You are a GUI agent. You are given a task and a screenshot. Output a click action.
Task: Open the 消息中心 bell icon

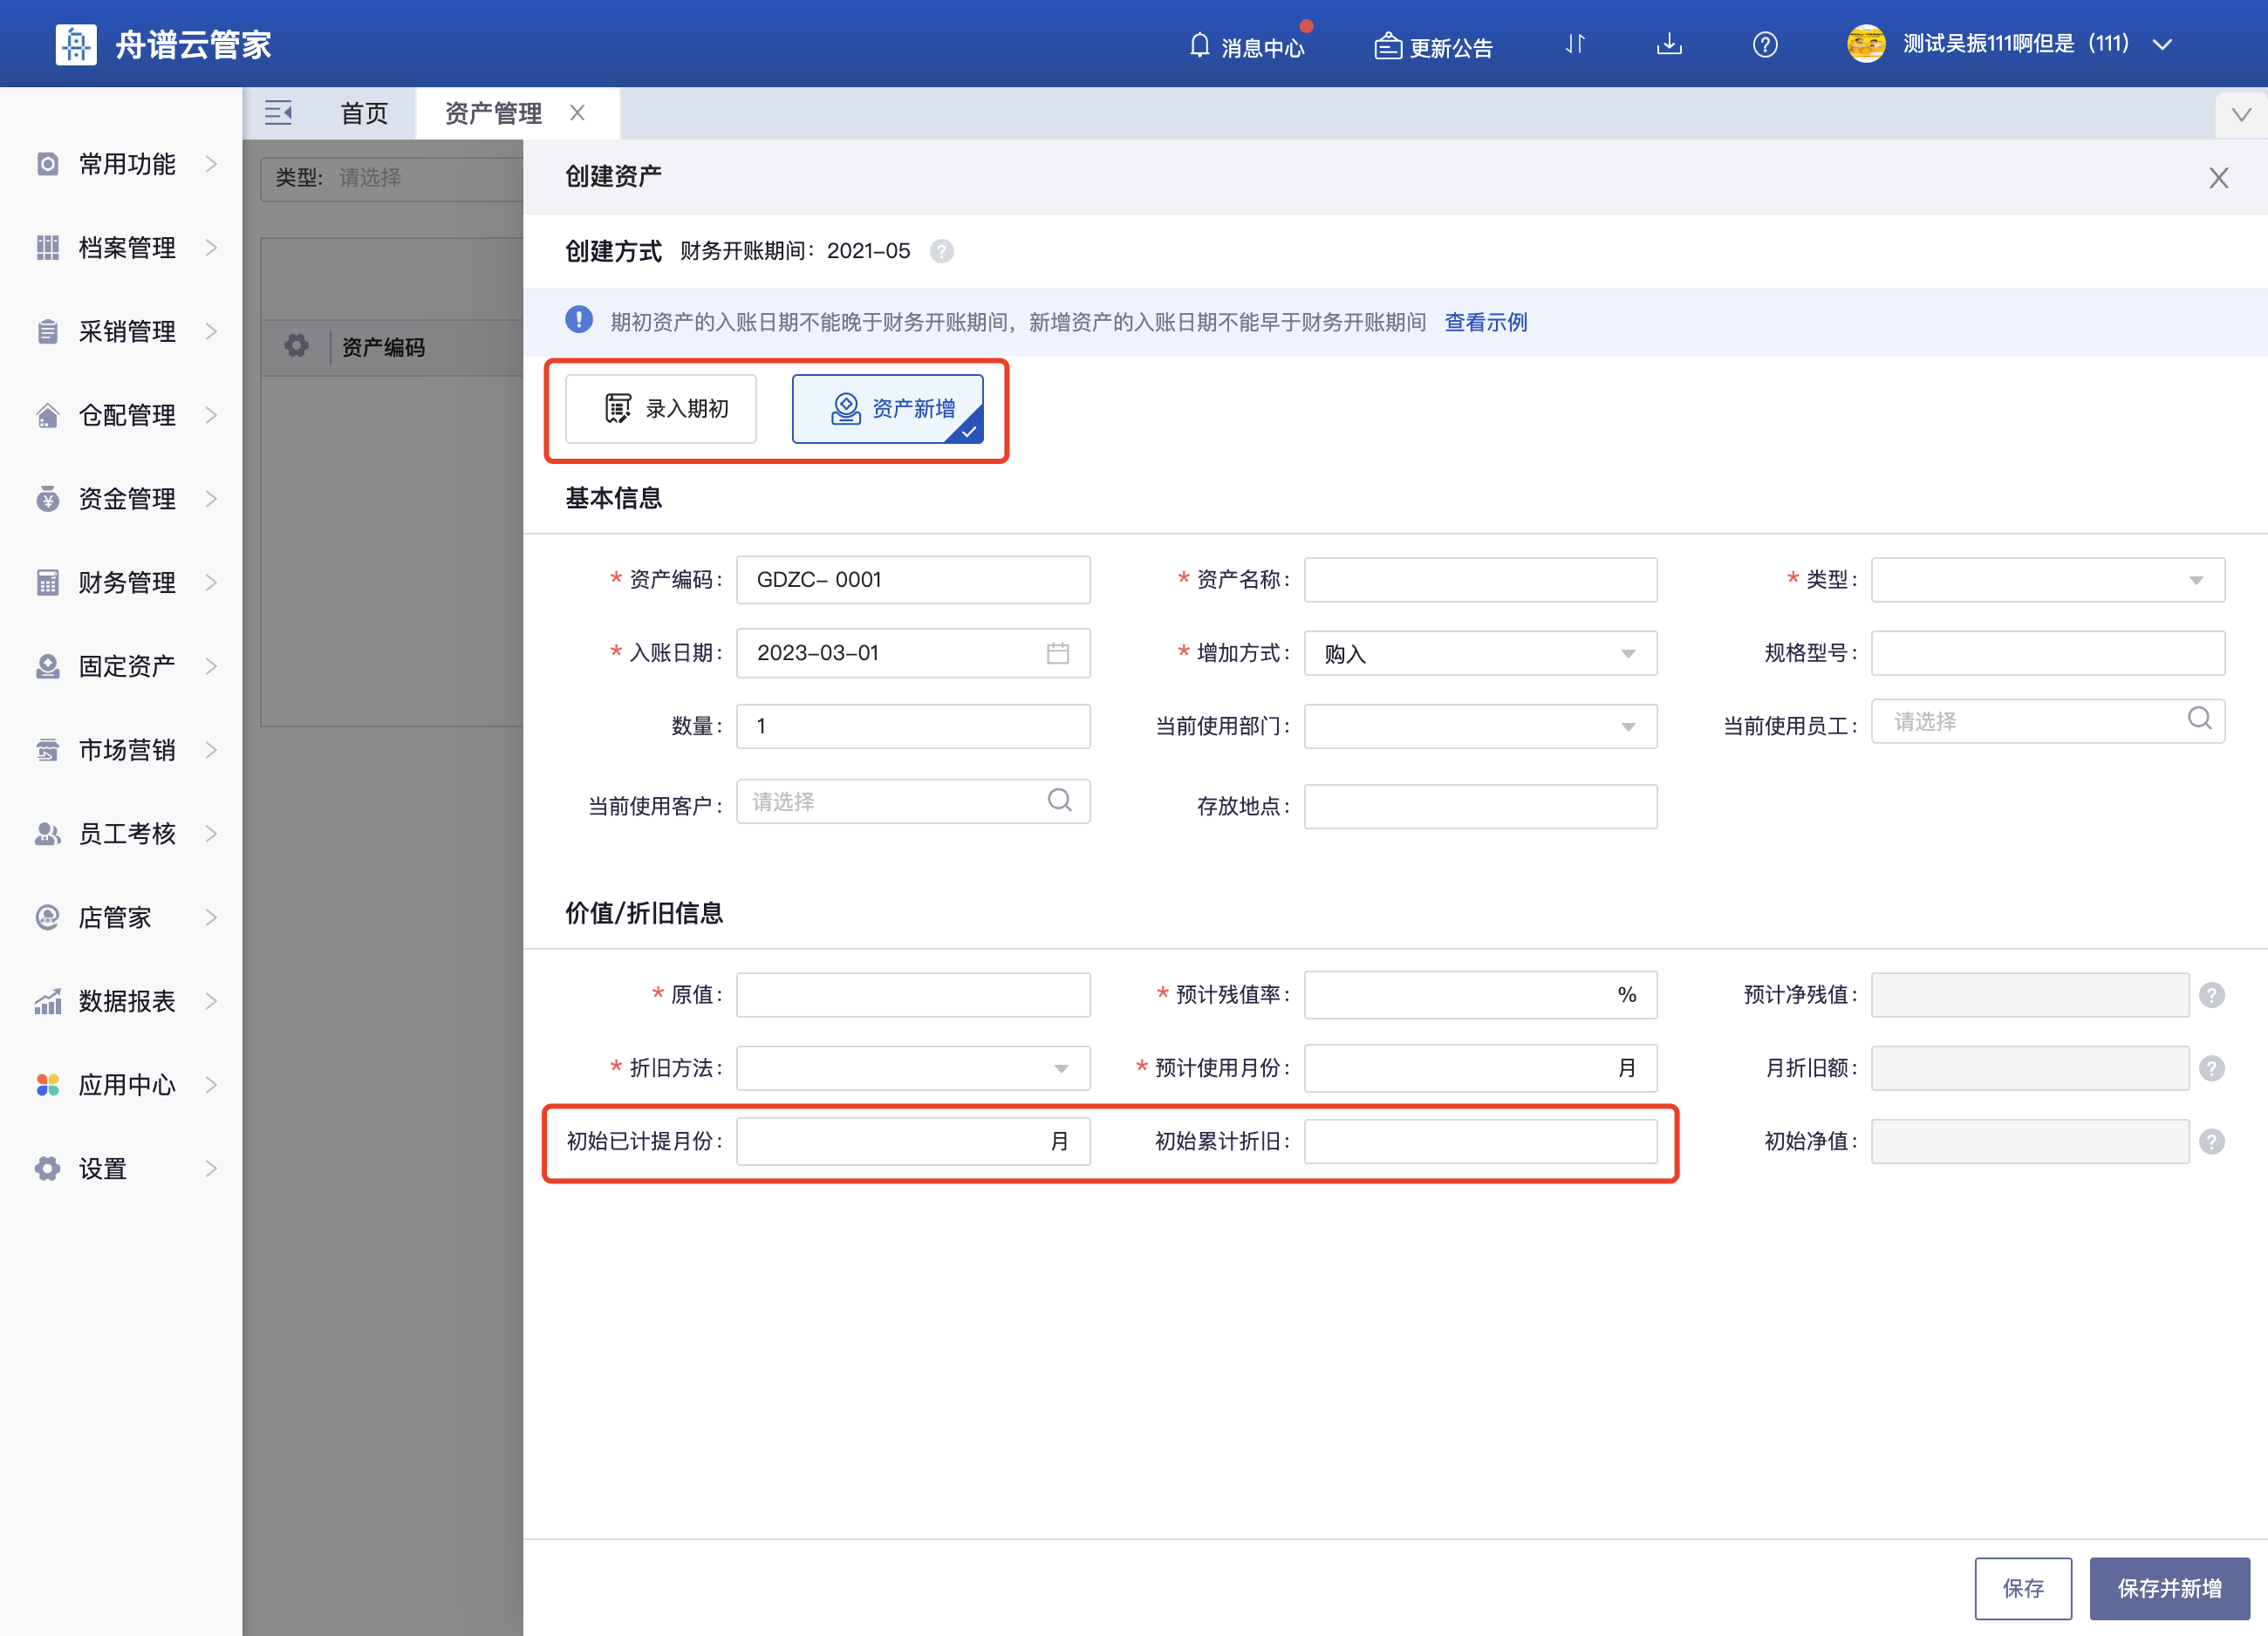click(1200, 45)
